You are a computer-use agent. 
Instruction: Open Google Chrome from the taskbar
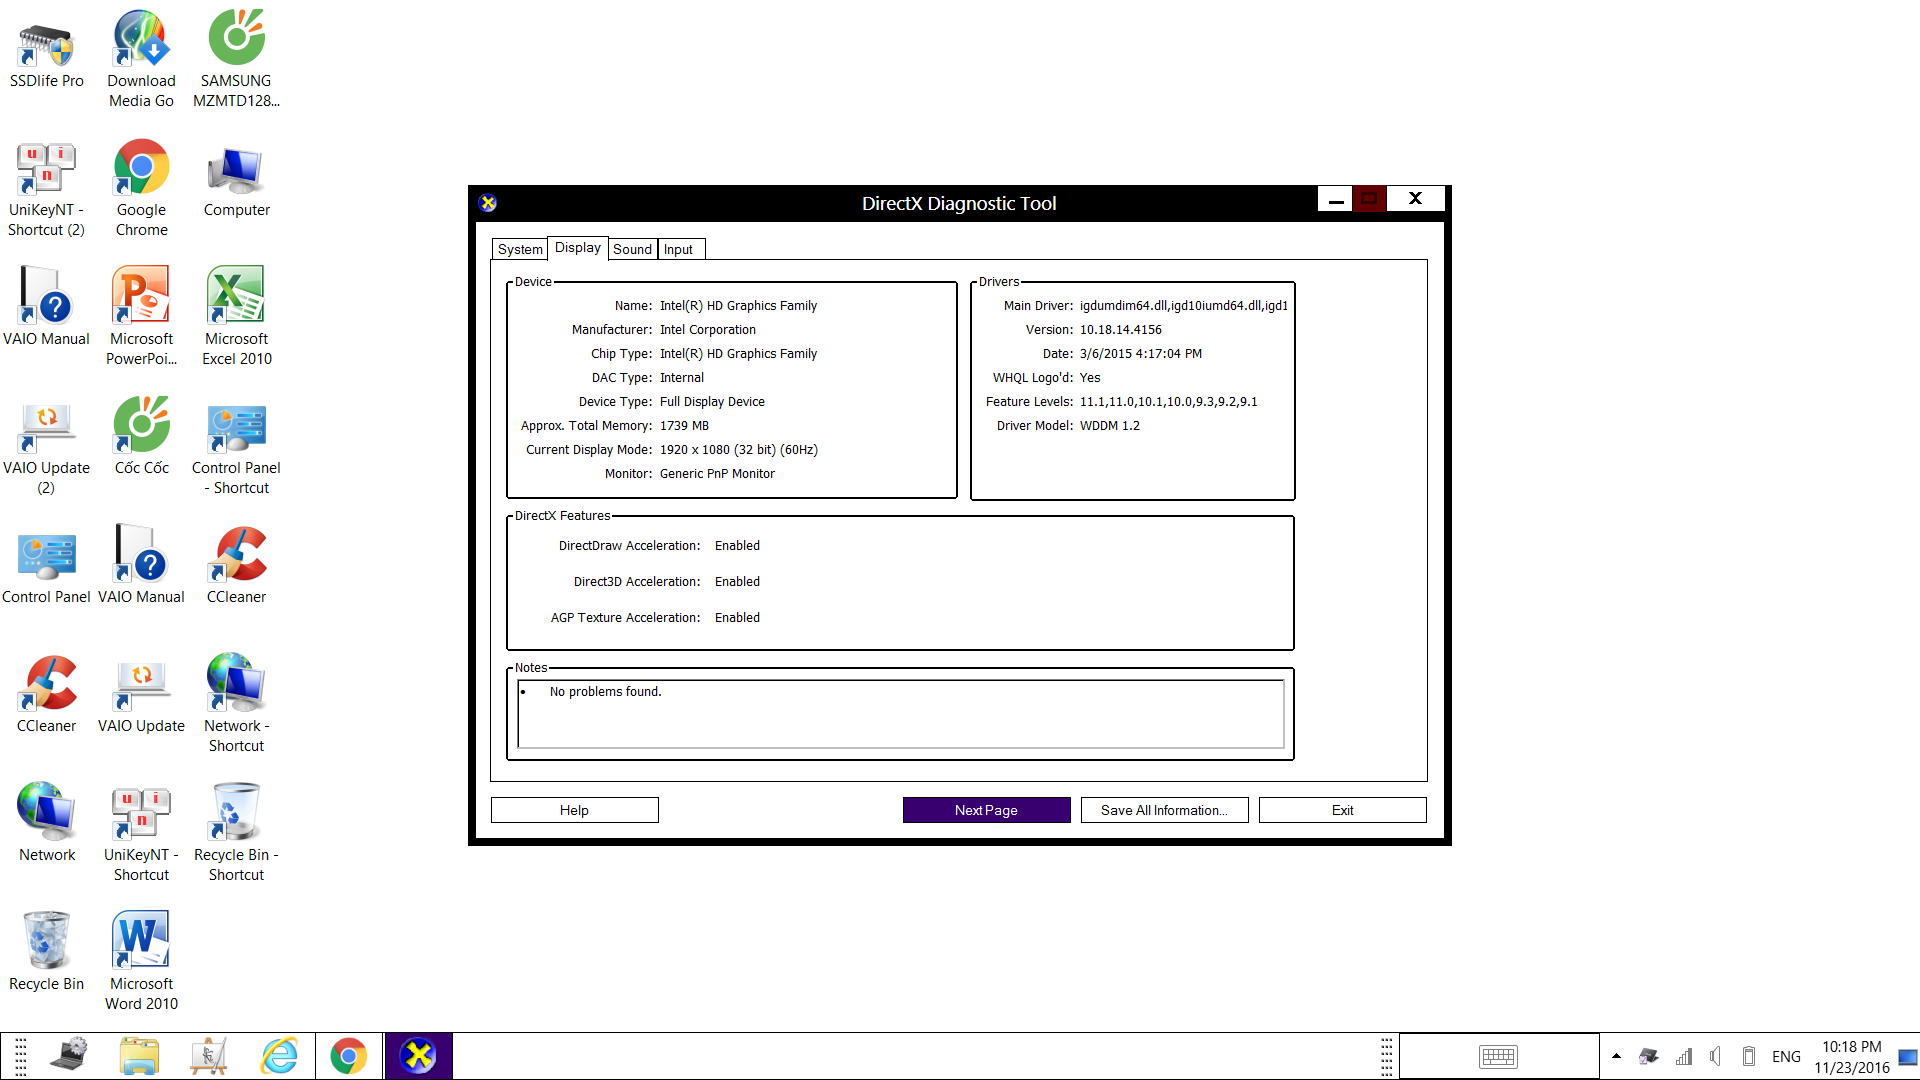click(x=348, y=1056)
